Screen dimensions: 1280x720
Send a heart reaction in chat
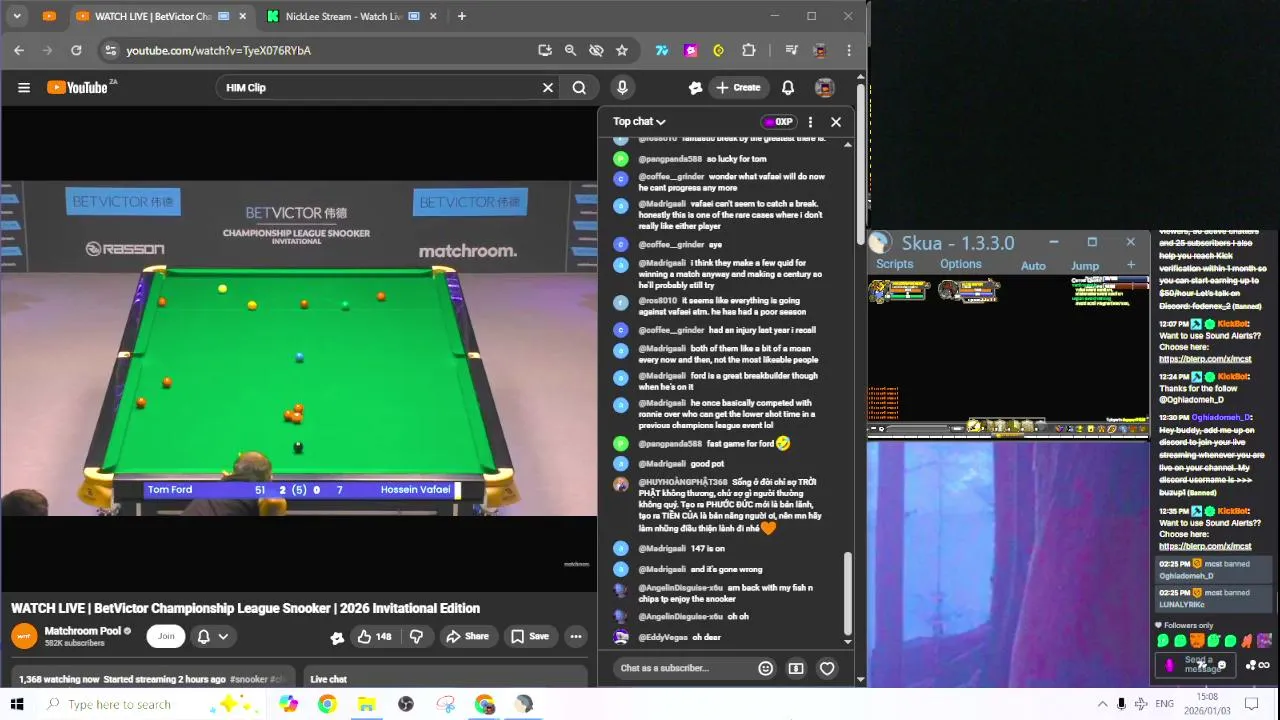[x=827, y=668]
